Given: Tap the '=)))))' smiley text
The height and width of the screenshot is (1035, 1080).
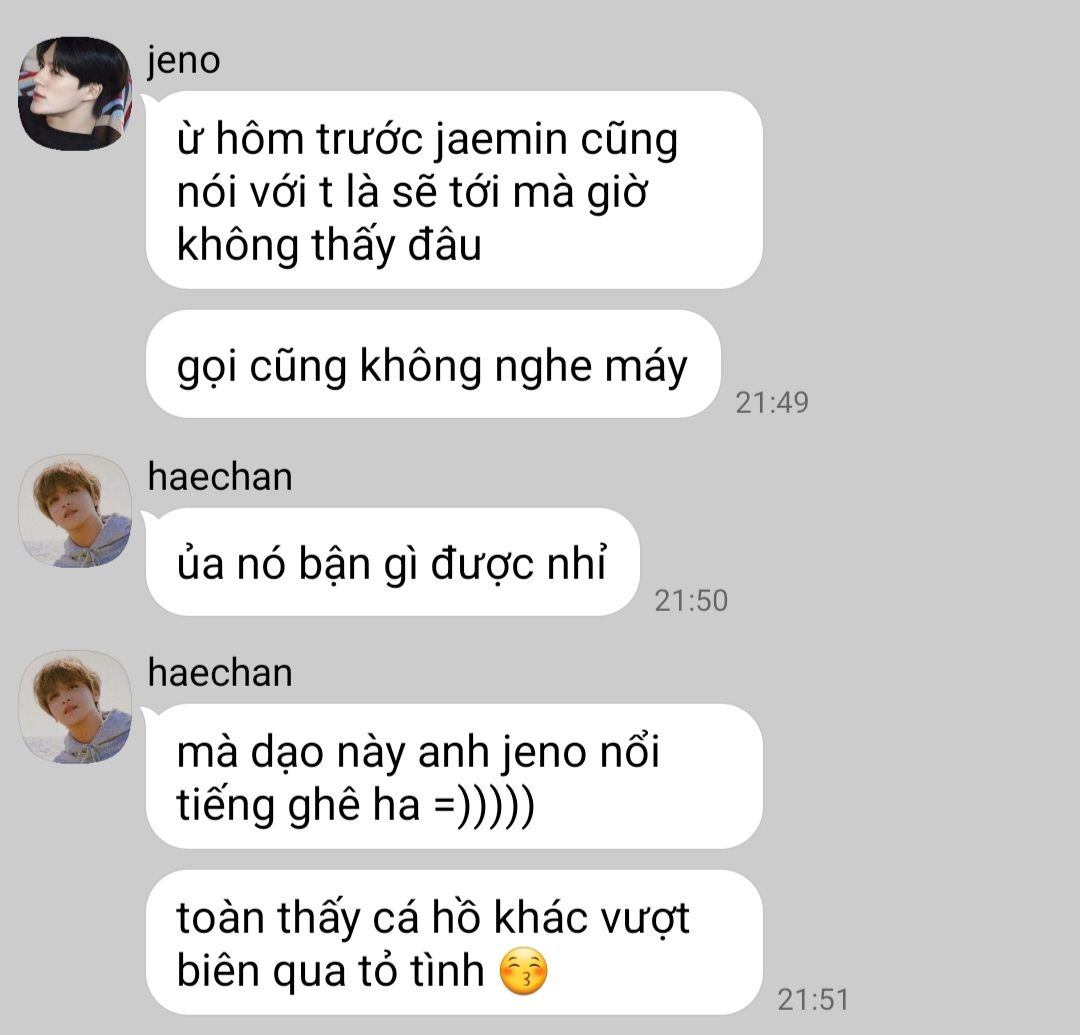Looking at the screenshot, I should [x=484, y=804].
